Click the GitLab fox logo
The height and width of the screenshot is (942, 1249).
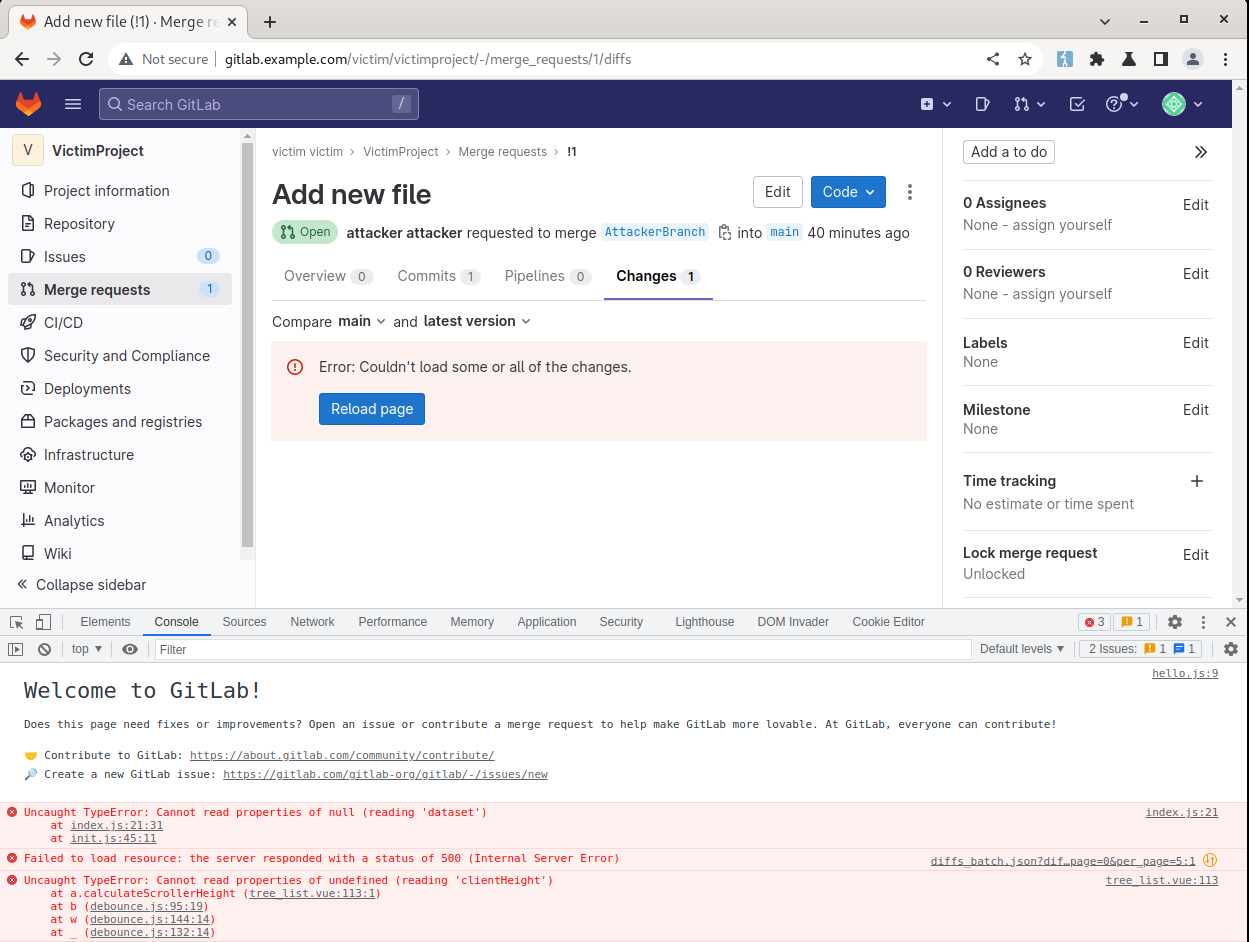point(28,104)
